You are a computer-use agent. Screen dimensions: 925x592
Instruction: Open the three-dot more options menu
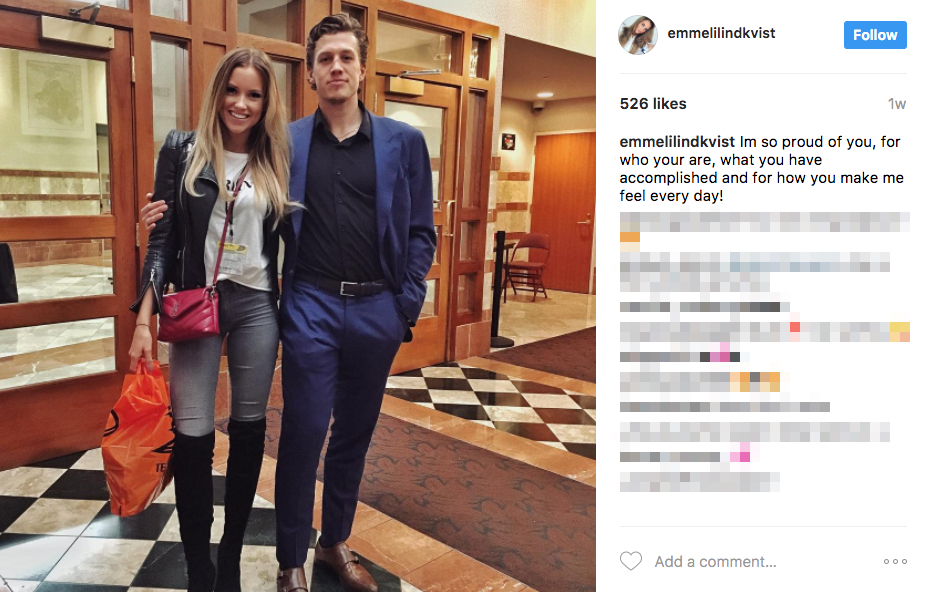(x=895, y=561)
